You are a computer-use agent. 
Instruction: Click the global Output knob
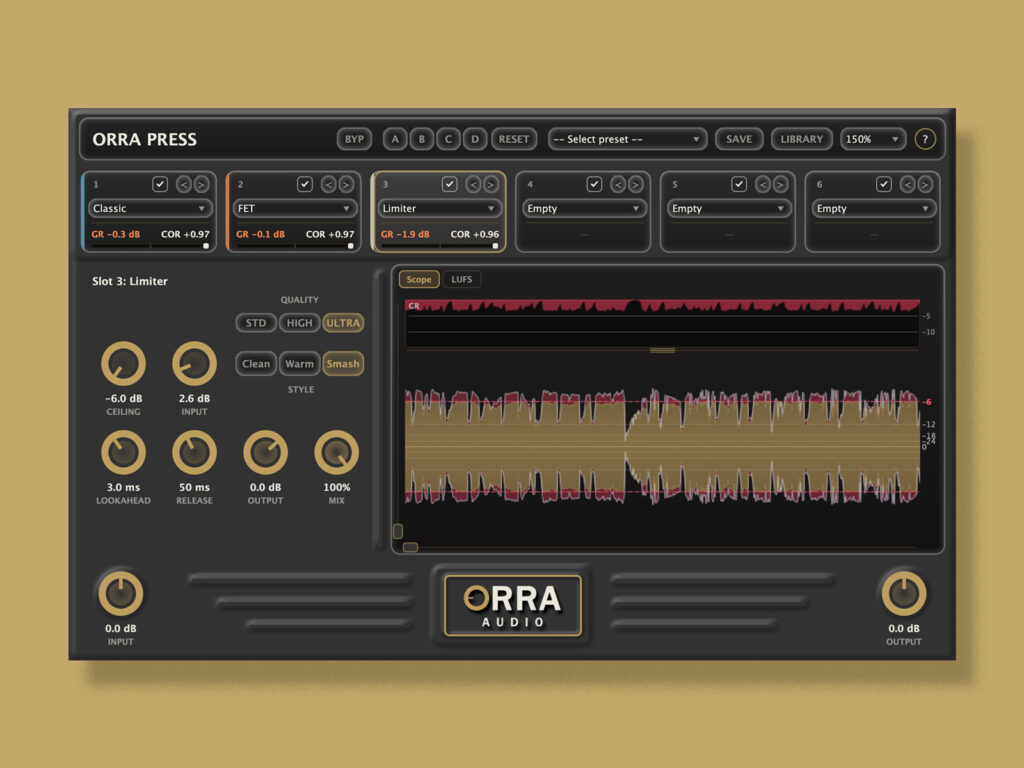click(x=904, y=594)
